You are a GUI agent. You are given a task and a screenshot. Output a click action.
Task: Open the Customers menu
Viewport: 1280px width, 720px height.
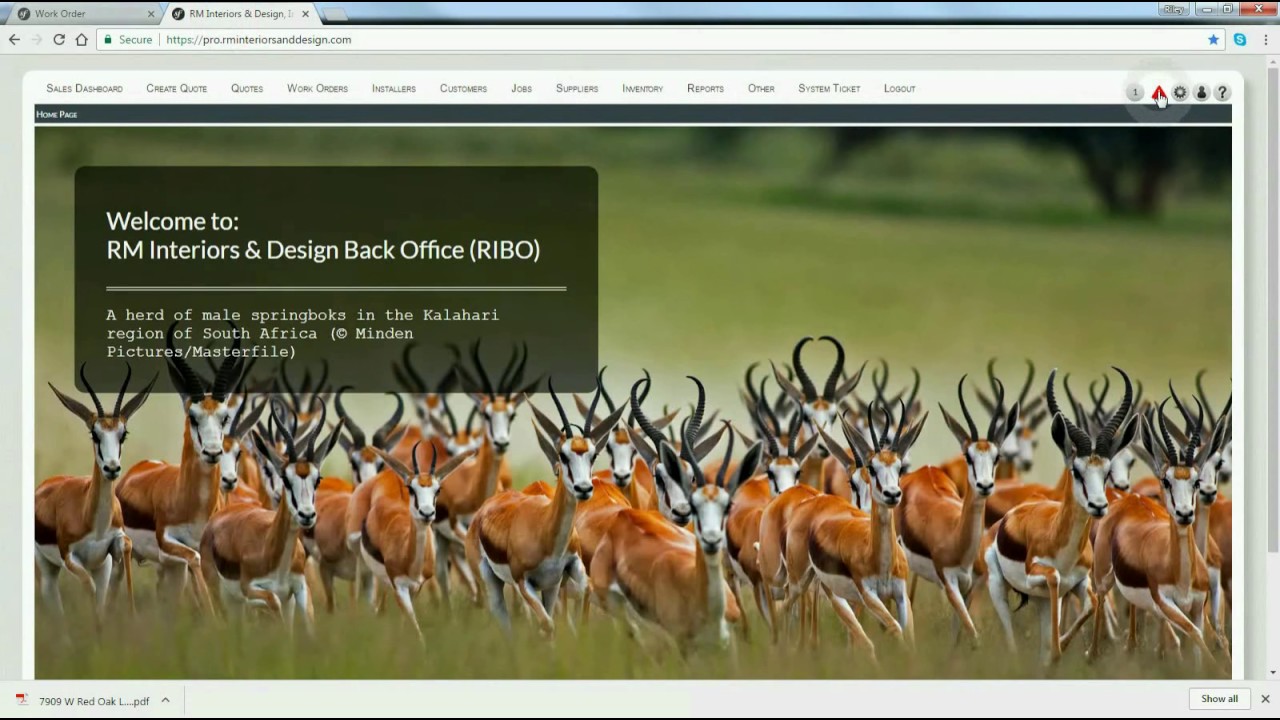[x=463, y=89]
